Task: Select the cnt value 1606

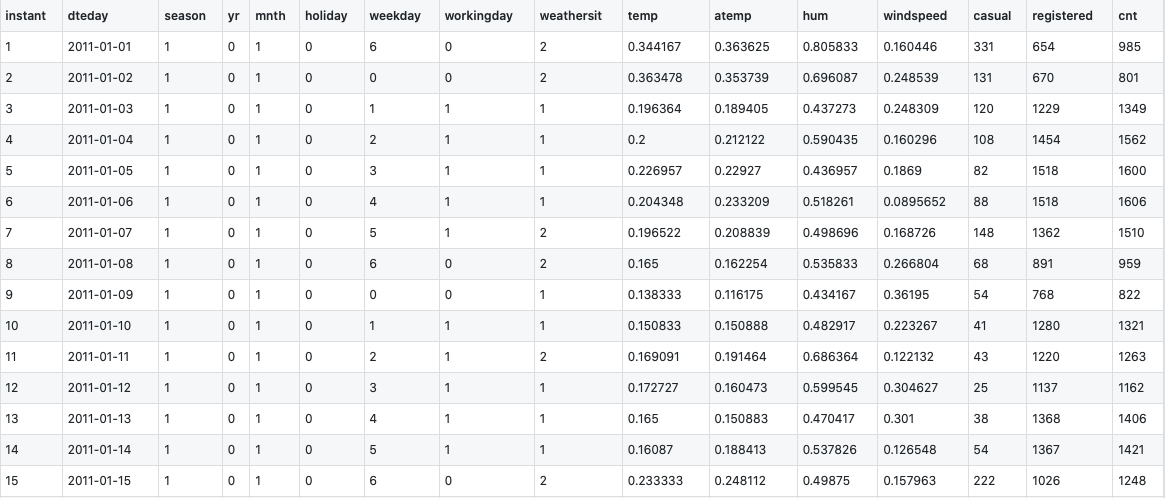Action: (x=1134, y=202)
